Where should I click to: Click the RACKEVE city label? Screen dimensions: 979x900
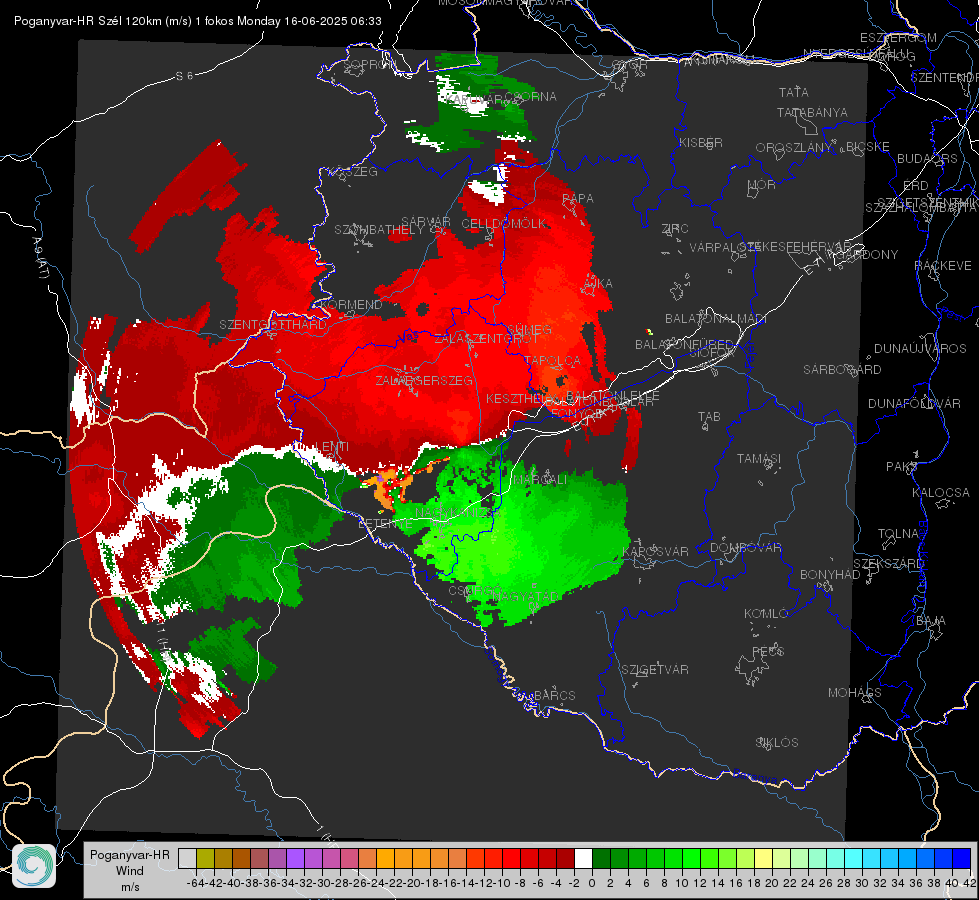pos(943,265)
